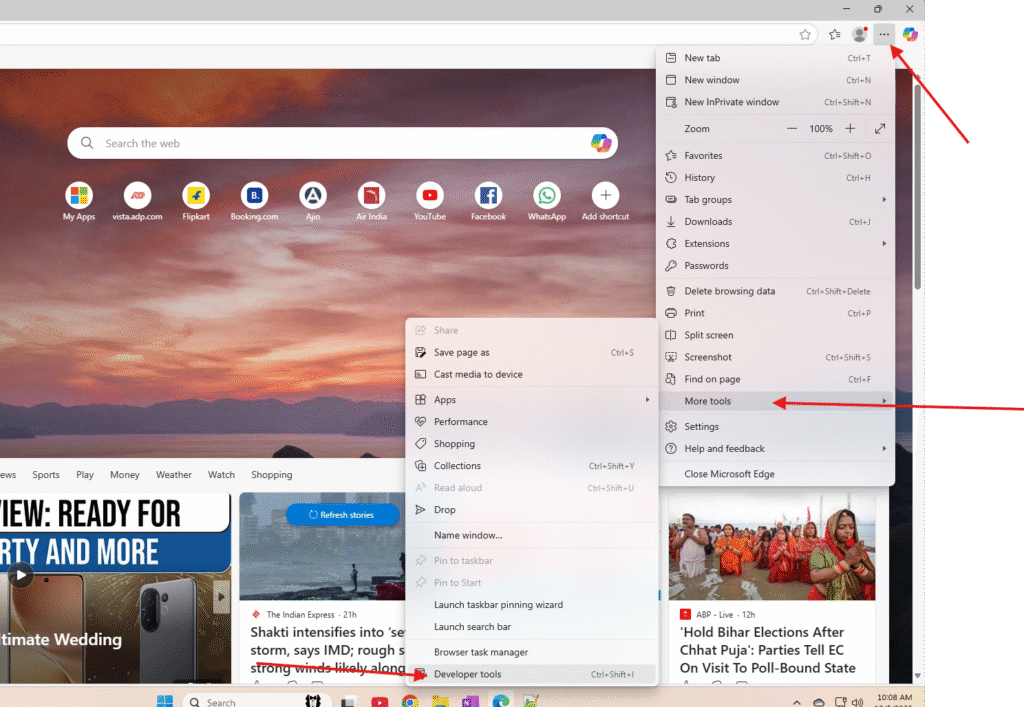Open Browser task manager
This screenshot has height=707, width=1024.
(480, 652)
